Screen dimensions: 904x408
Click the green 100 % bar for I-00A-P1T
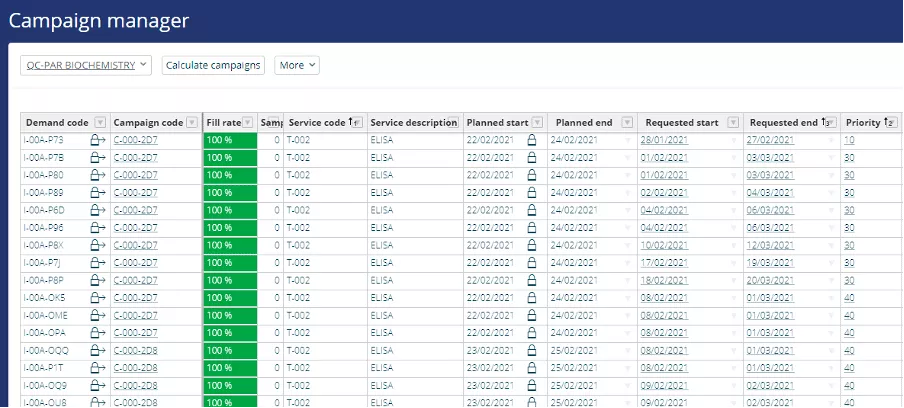230,369
